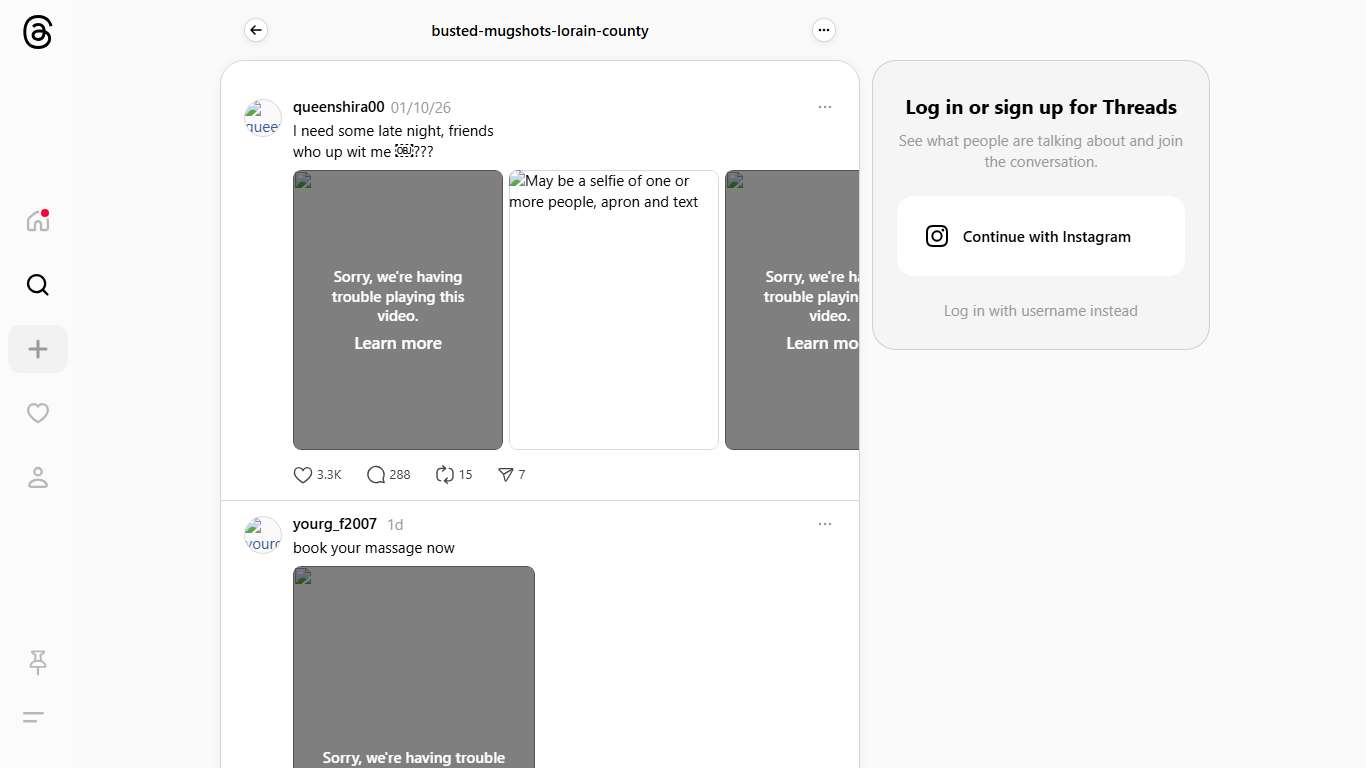The width and height of the screenshot is (1366, 768).
Task: Like queenshira00's post with 3.3K likes
Action: (x=303, y=475)
